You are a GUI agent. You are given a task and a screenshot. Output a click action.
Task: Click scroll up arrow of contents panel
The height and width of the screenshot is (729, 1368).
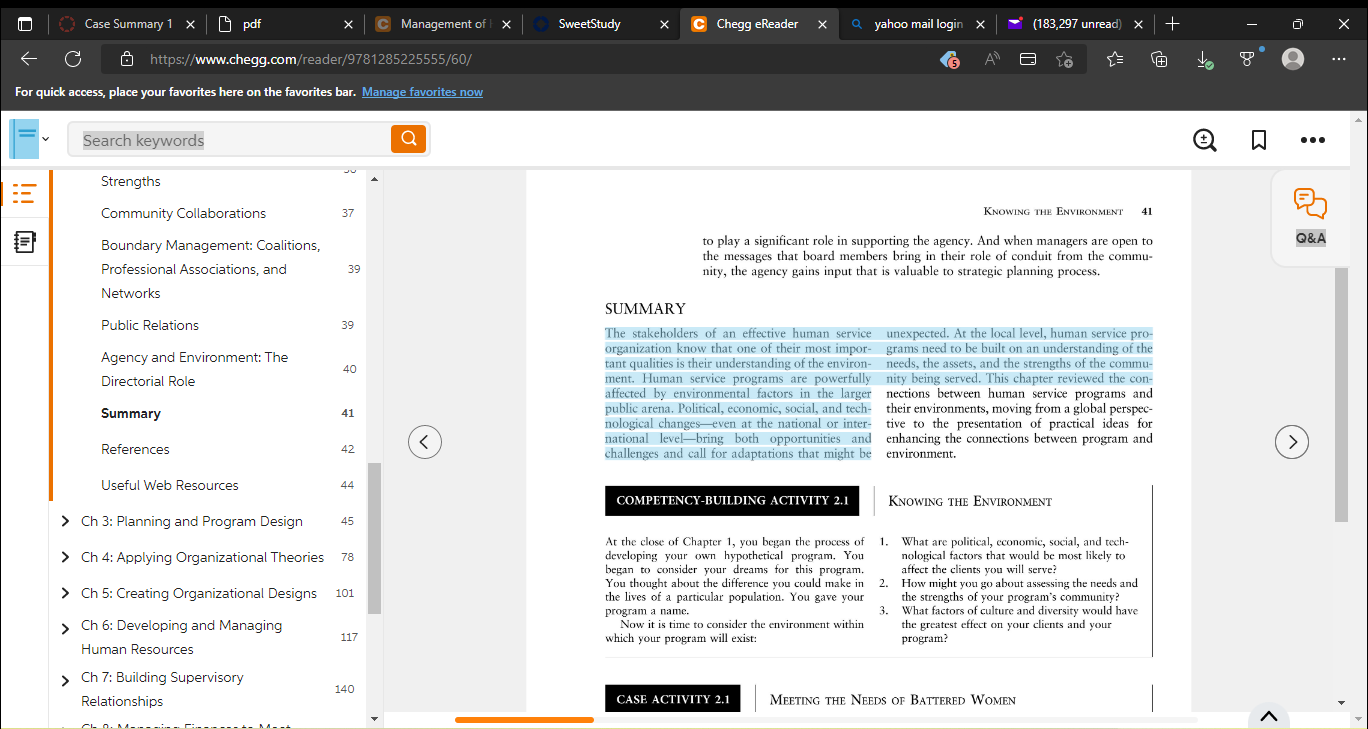pyautogui.click(x=374, y=179)
